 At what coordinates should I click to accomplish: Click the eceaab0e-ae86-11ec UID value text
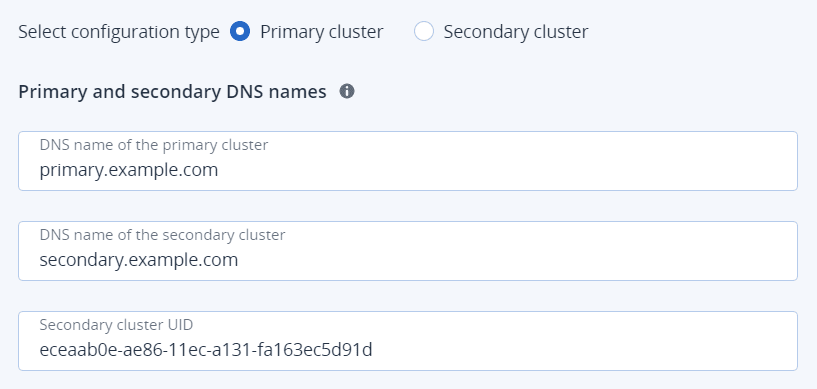[x=206, y=349]
